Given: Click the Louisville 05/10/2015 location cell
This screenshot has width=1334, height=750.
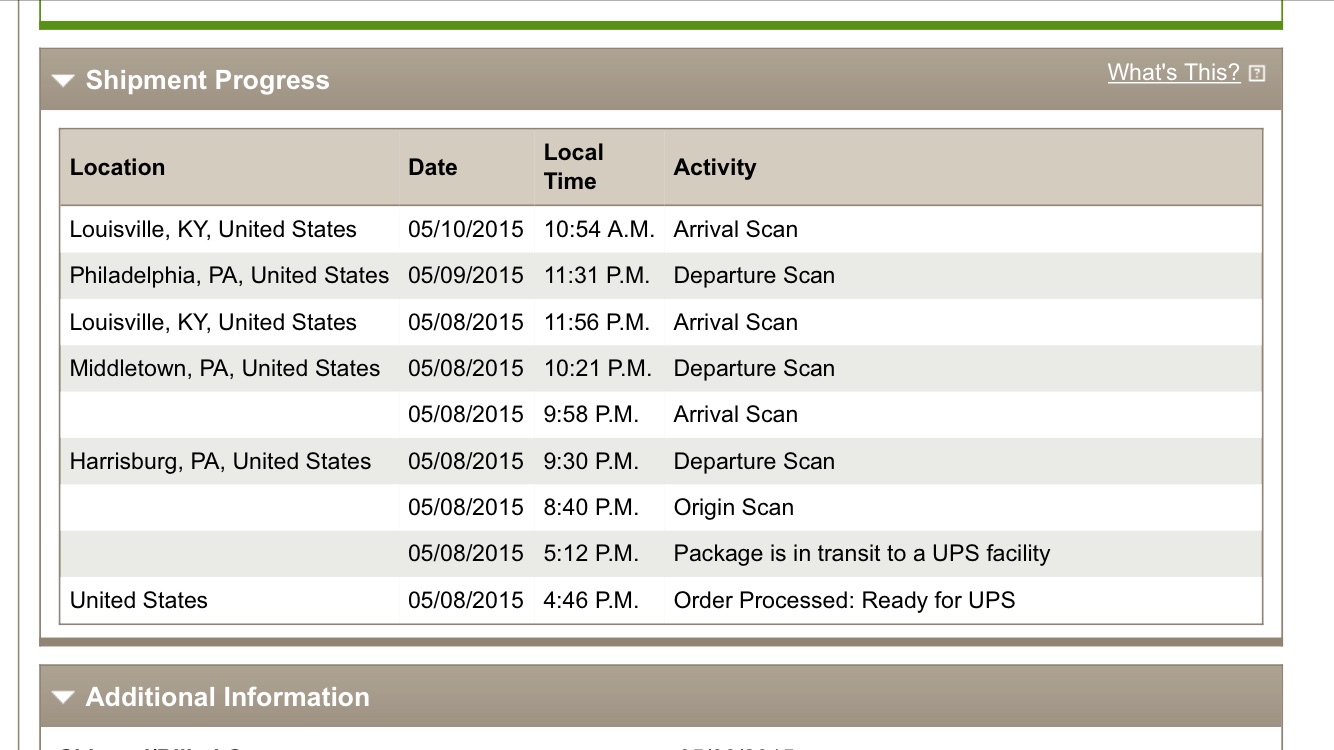Looking at the screenshot, I should pyautogui.click(x=213, y=230).
